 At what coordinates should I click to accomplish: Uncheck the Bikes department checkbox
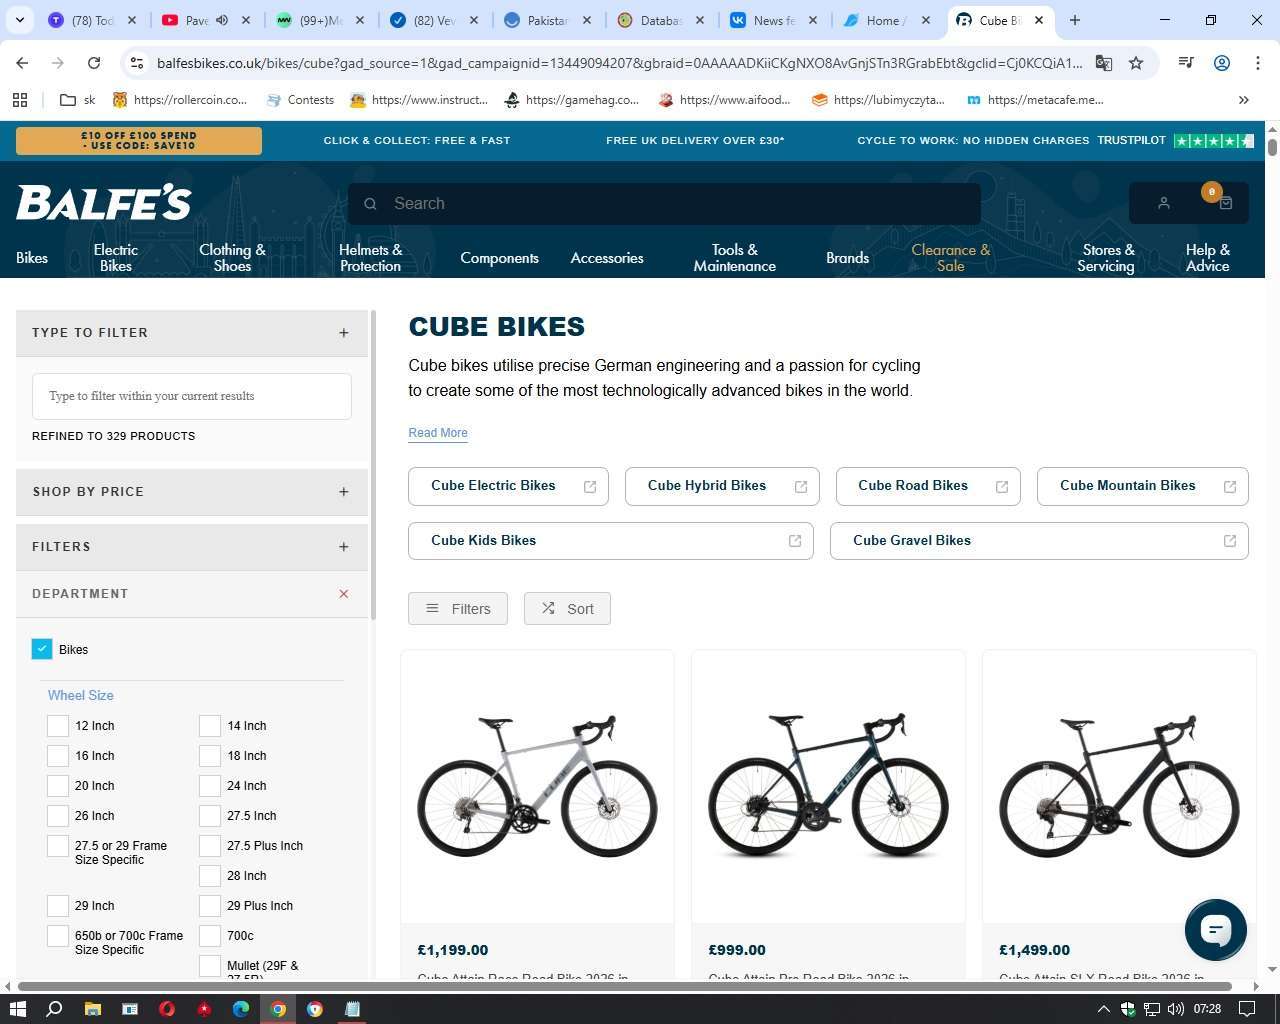tap(42, 650)
